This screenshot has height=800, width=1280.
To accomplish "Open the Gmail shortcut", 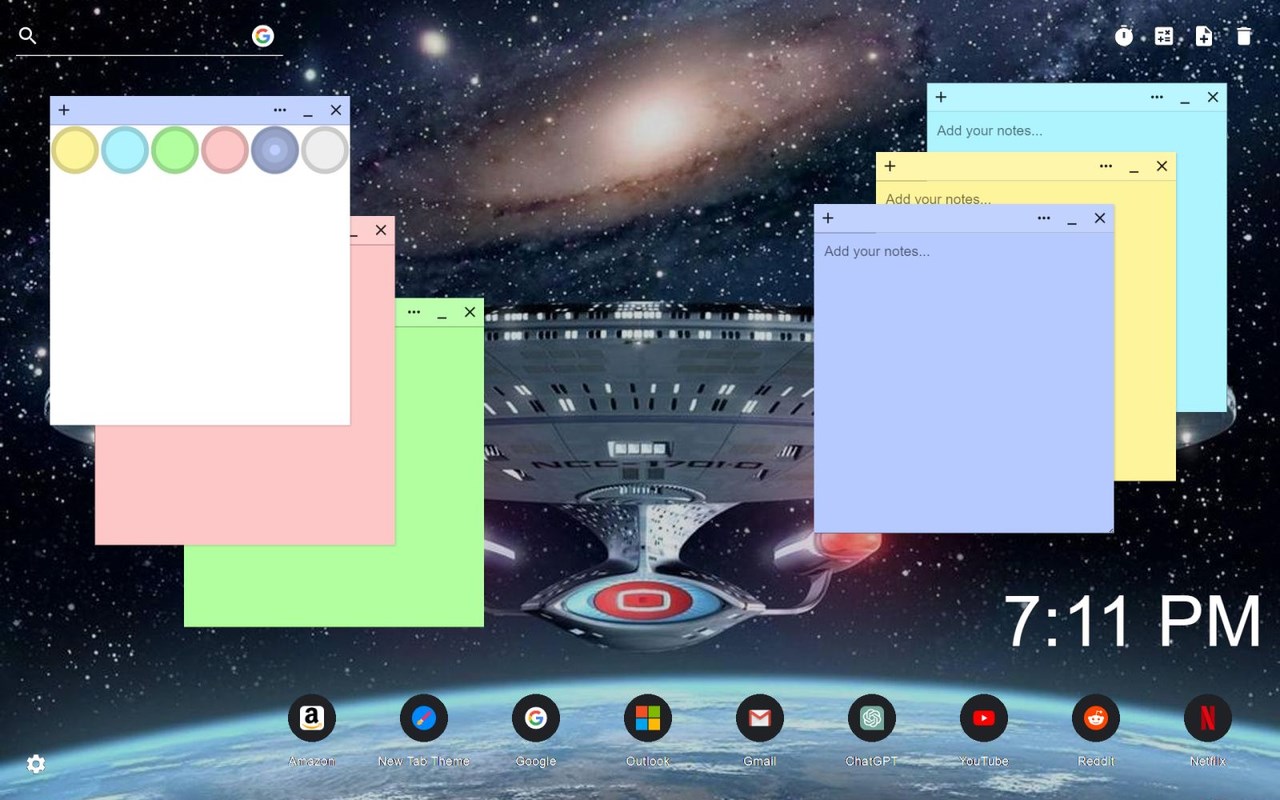I will point(760,718).
